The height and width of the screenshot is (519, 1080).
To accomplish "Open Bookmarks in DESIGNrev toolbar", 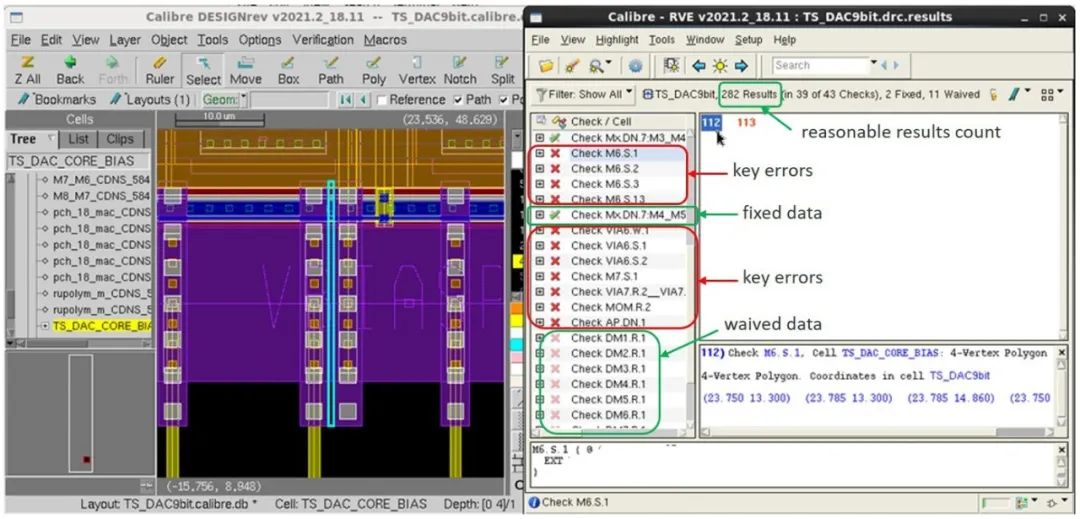I will tap(57, 100).
